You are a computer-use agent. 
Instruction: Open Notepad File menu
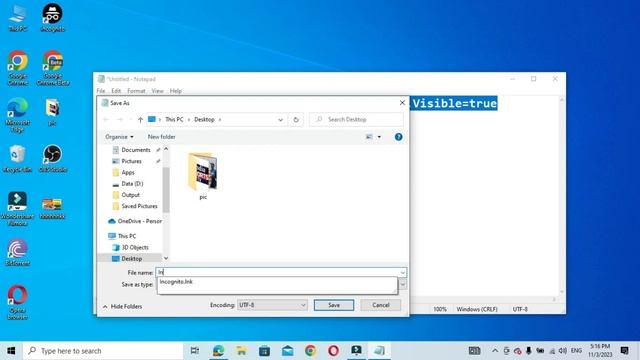tap(101, 91)
